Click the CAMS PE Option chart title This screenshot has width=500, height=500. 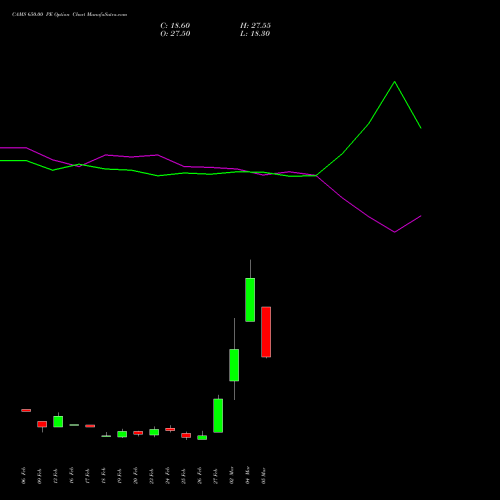69,15
